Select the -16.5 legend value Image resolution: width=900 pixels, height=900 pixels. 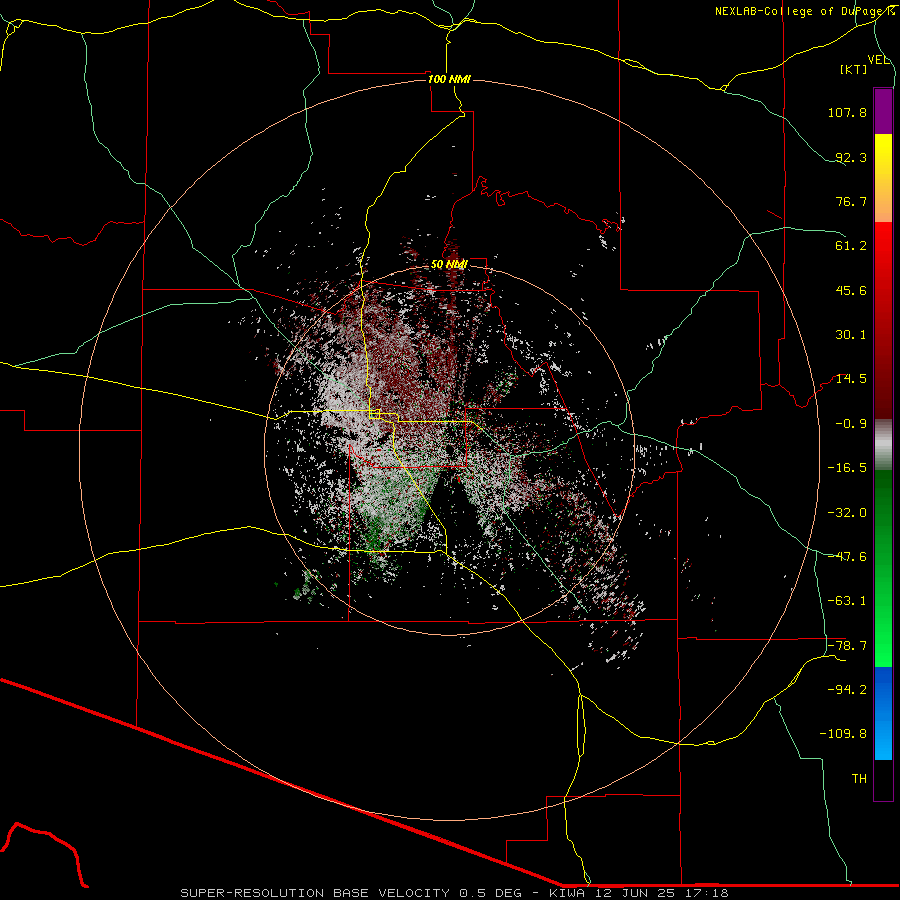(847, 468)
